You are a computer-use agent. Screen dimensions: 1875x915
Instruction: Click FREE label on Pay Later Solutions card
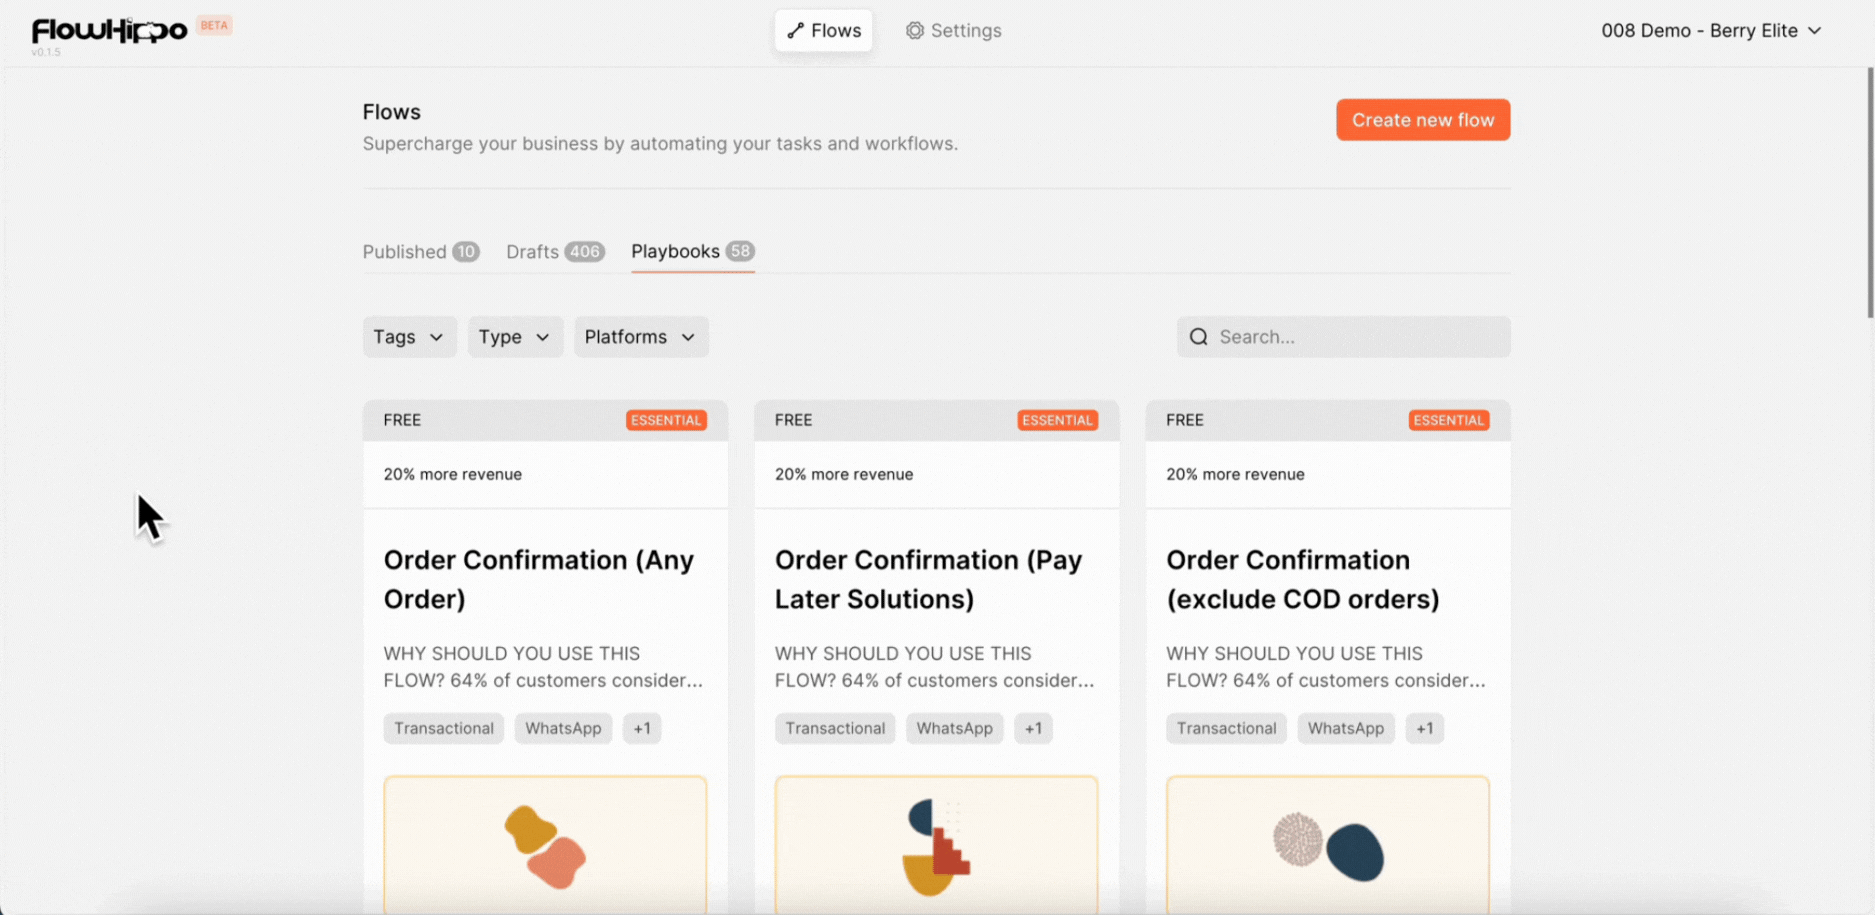[x=793, y=420]
